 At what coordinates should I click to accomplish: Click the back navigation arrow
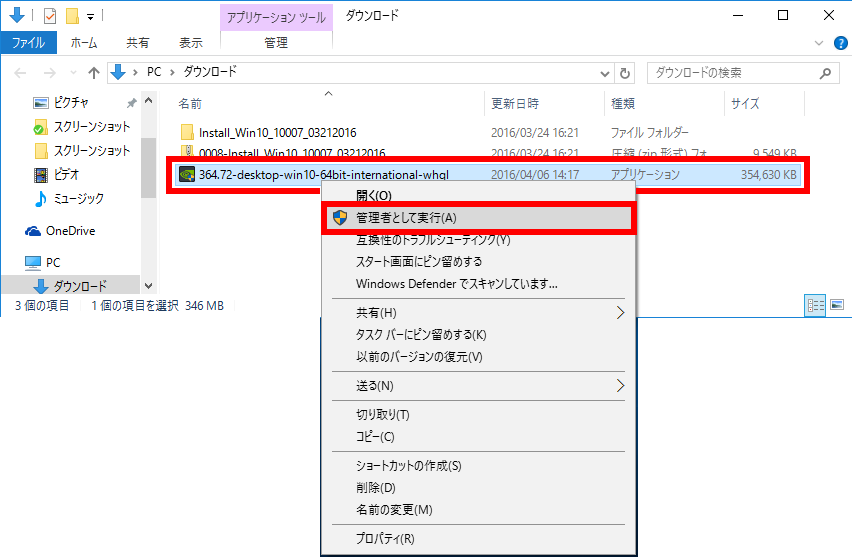[21, 73]
